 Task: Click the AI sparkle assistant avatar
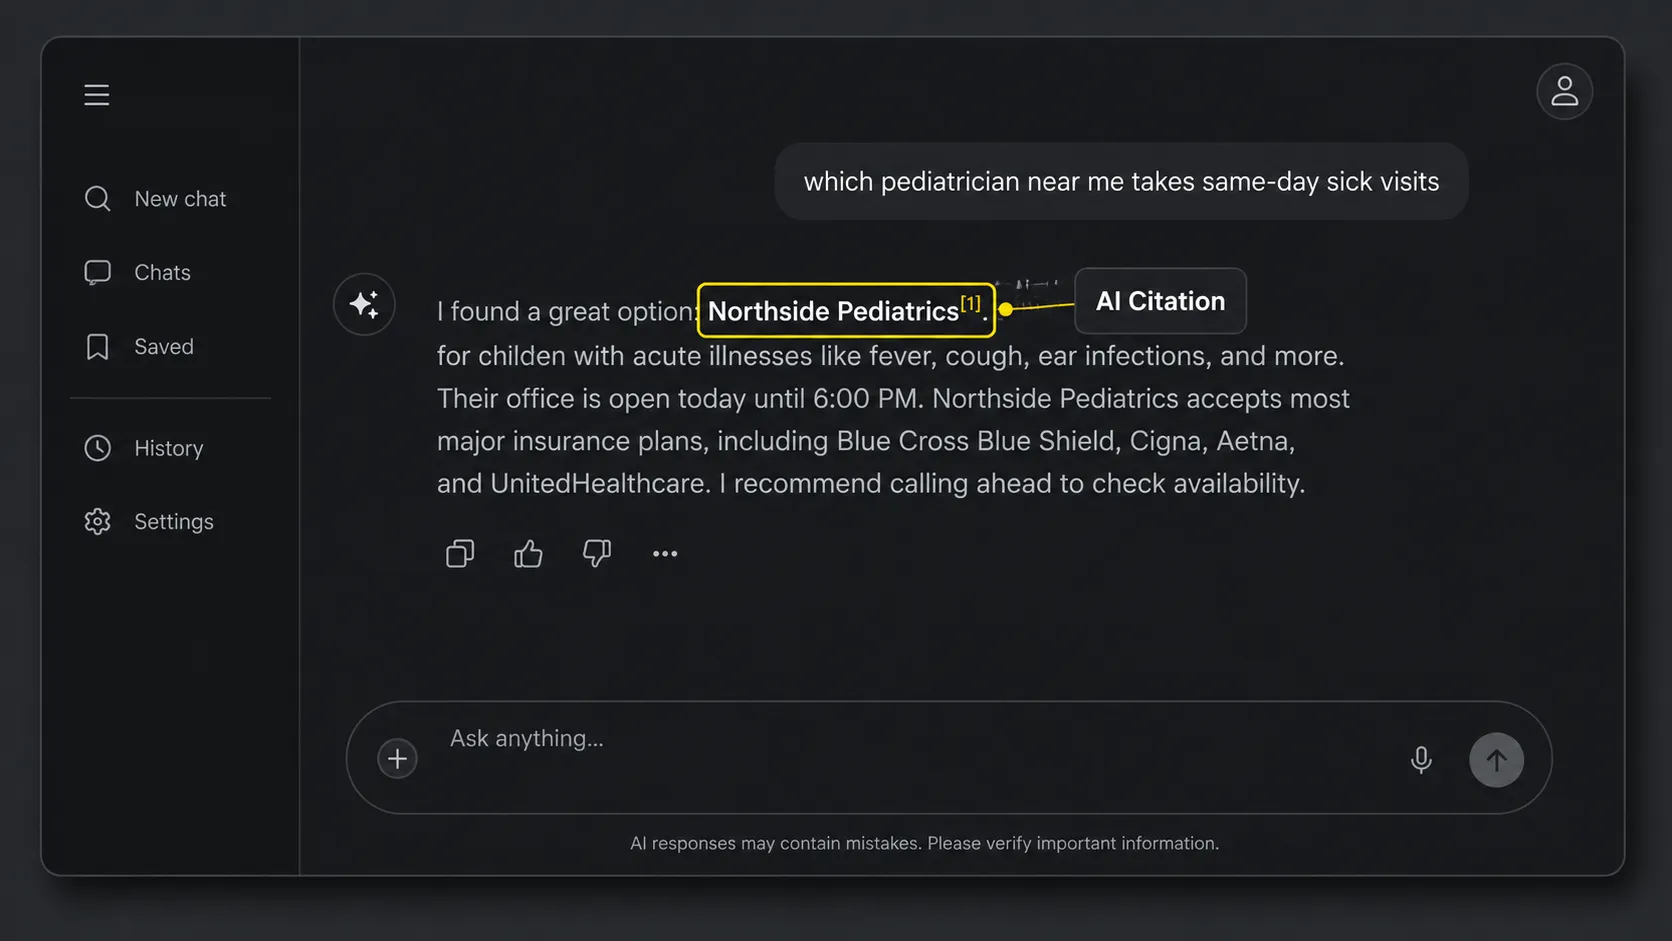coord(364,304)
